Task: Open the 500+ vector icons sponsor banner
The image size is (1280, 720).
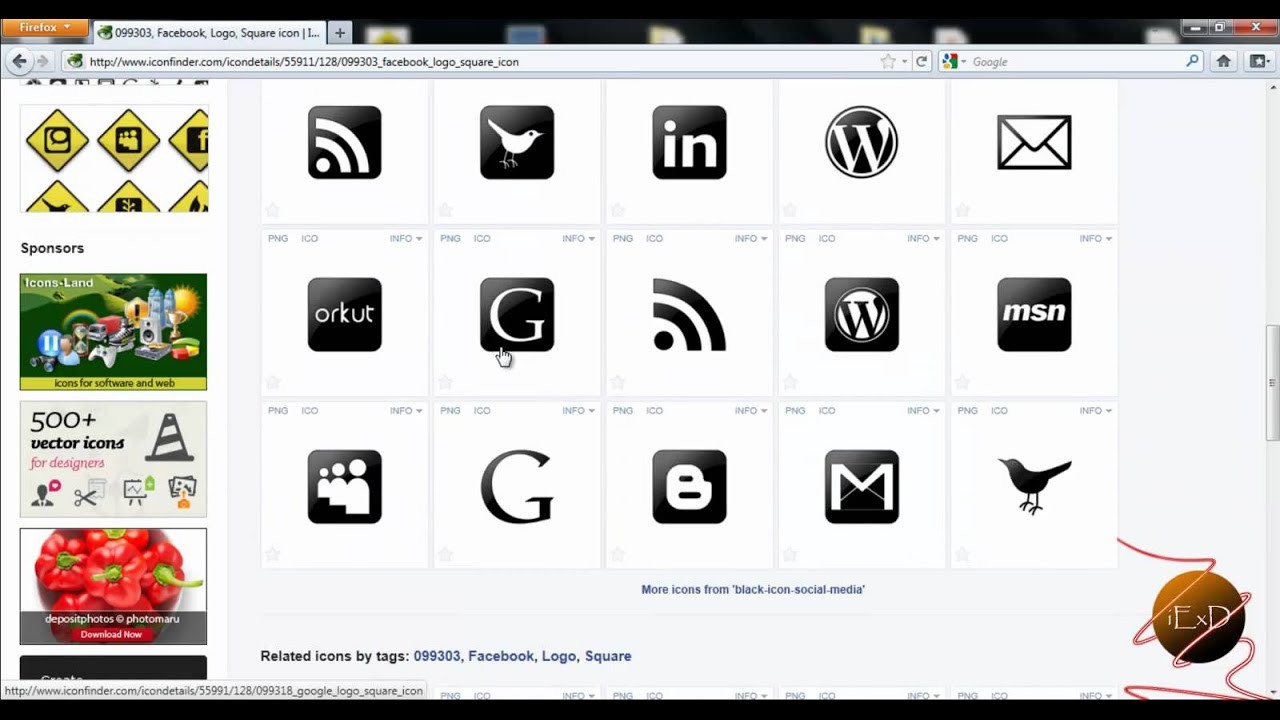Action: point(113,459)
